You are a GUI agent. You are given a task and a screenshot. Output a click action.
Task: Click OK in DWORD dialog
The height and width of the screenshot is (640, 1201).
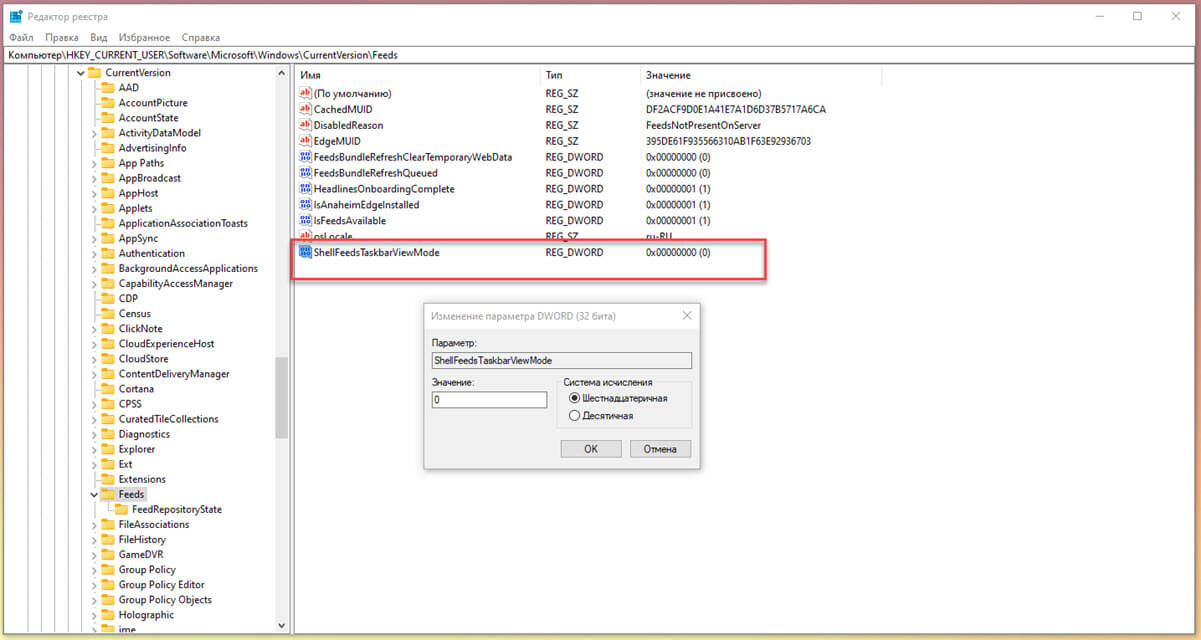pyautogui.click(x=591, y=449)
